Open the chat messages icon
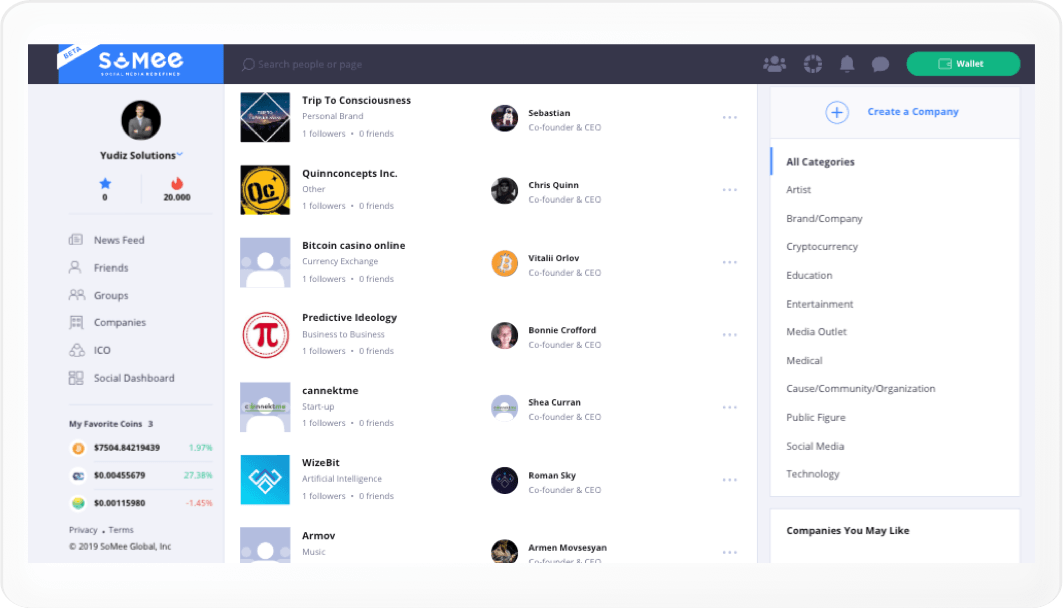The width and height of the screenshot is (1063, 608). point(880,64)
